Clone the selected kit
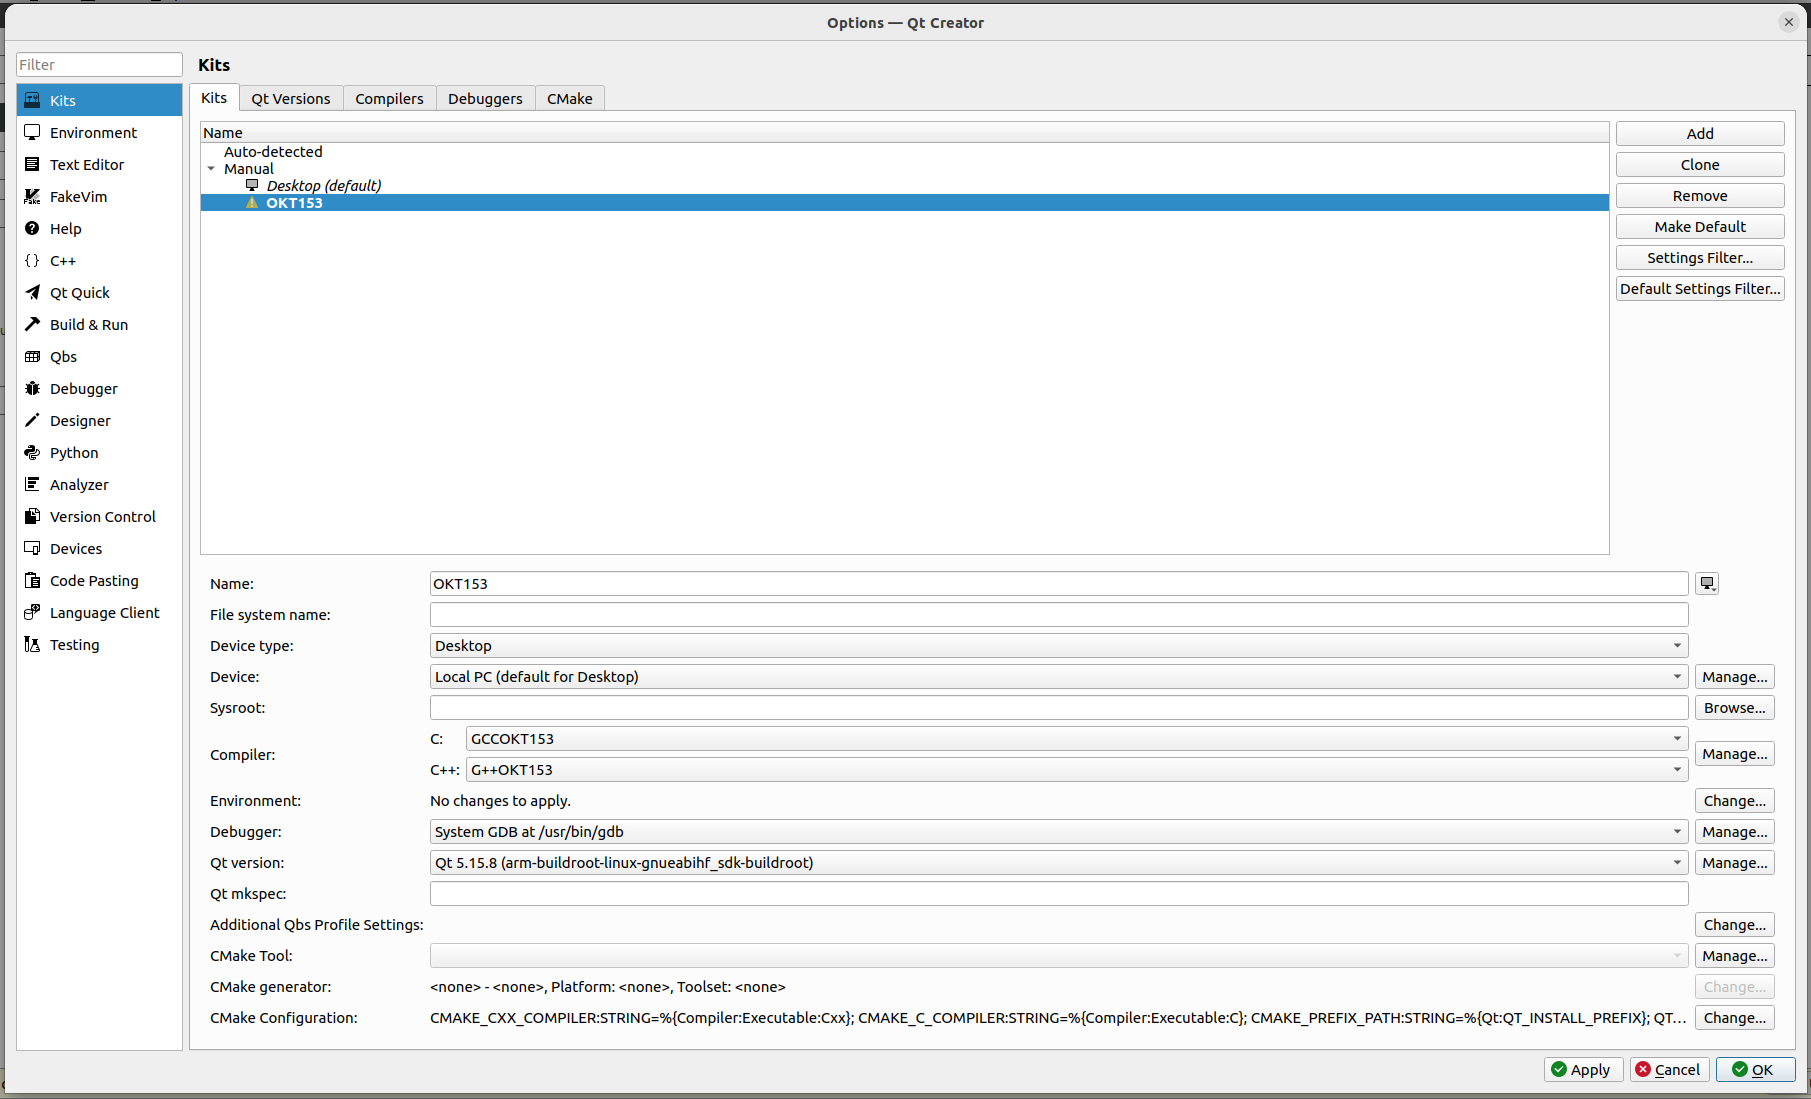This screenshot has height=1099, width=1811. click(1700, 165)
